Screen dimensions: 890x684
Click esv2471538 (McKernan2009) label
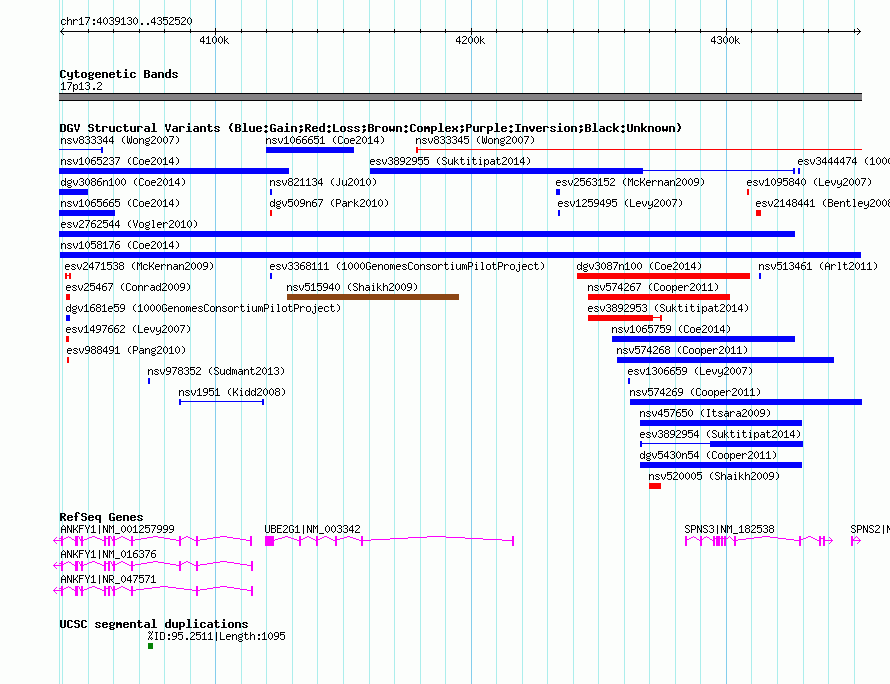coord(139,266)
